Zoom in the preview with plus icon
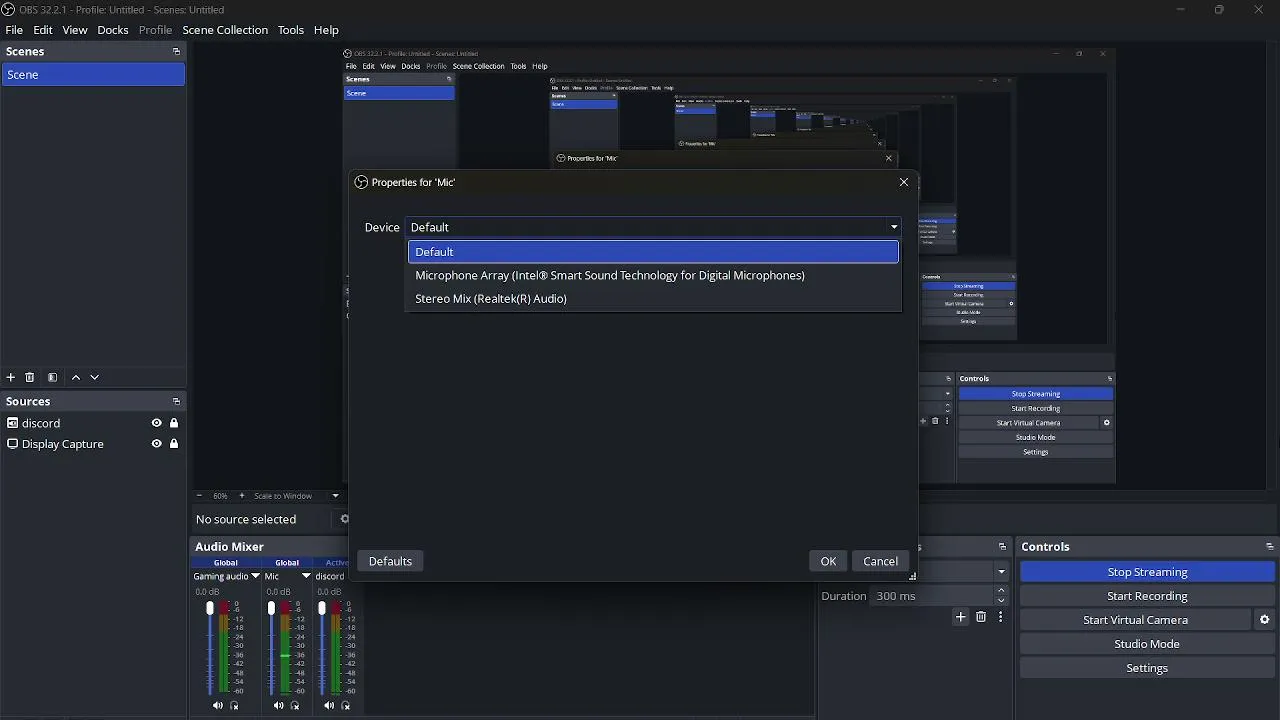 (241, 496)
